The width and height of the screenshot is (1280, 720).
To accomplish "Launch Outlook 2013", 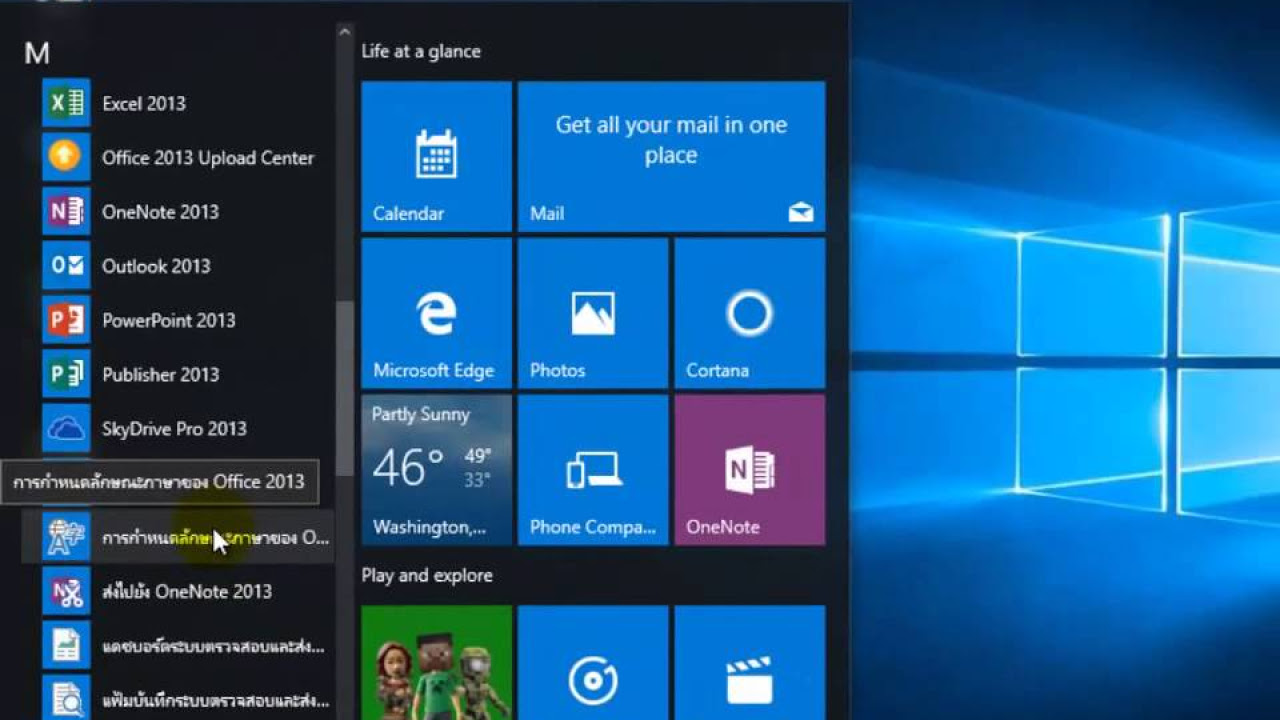I will pyautogui.click(x=178, y=265).
